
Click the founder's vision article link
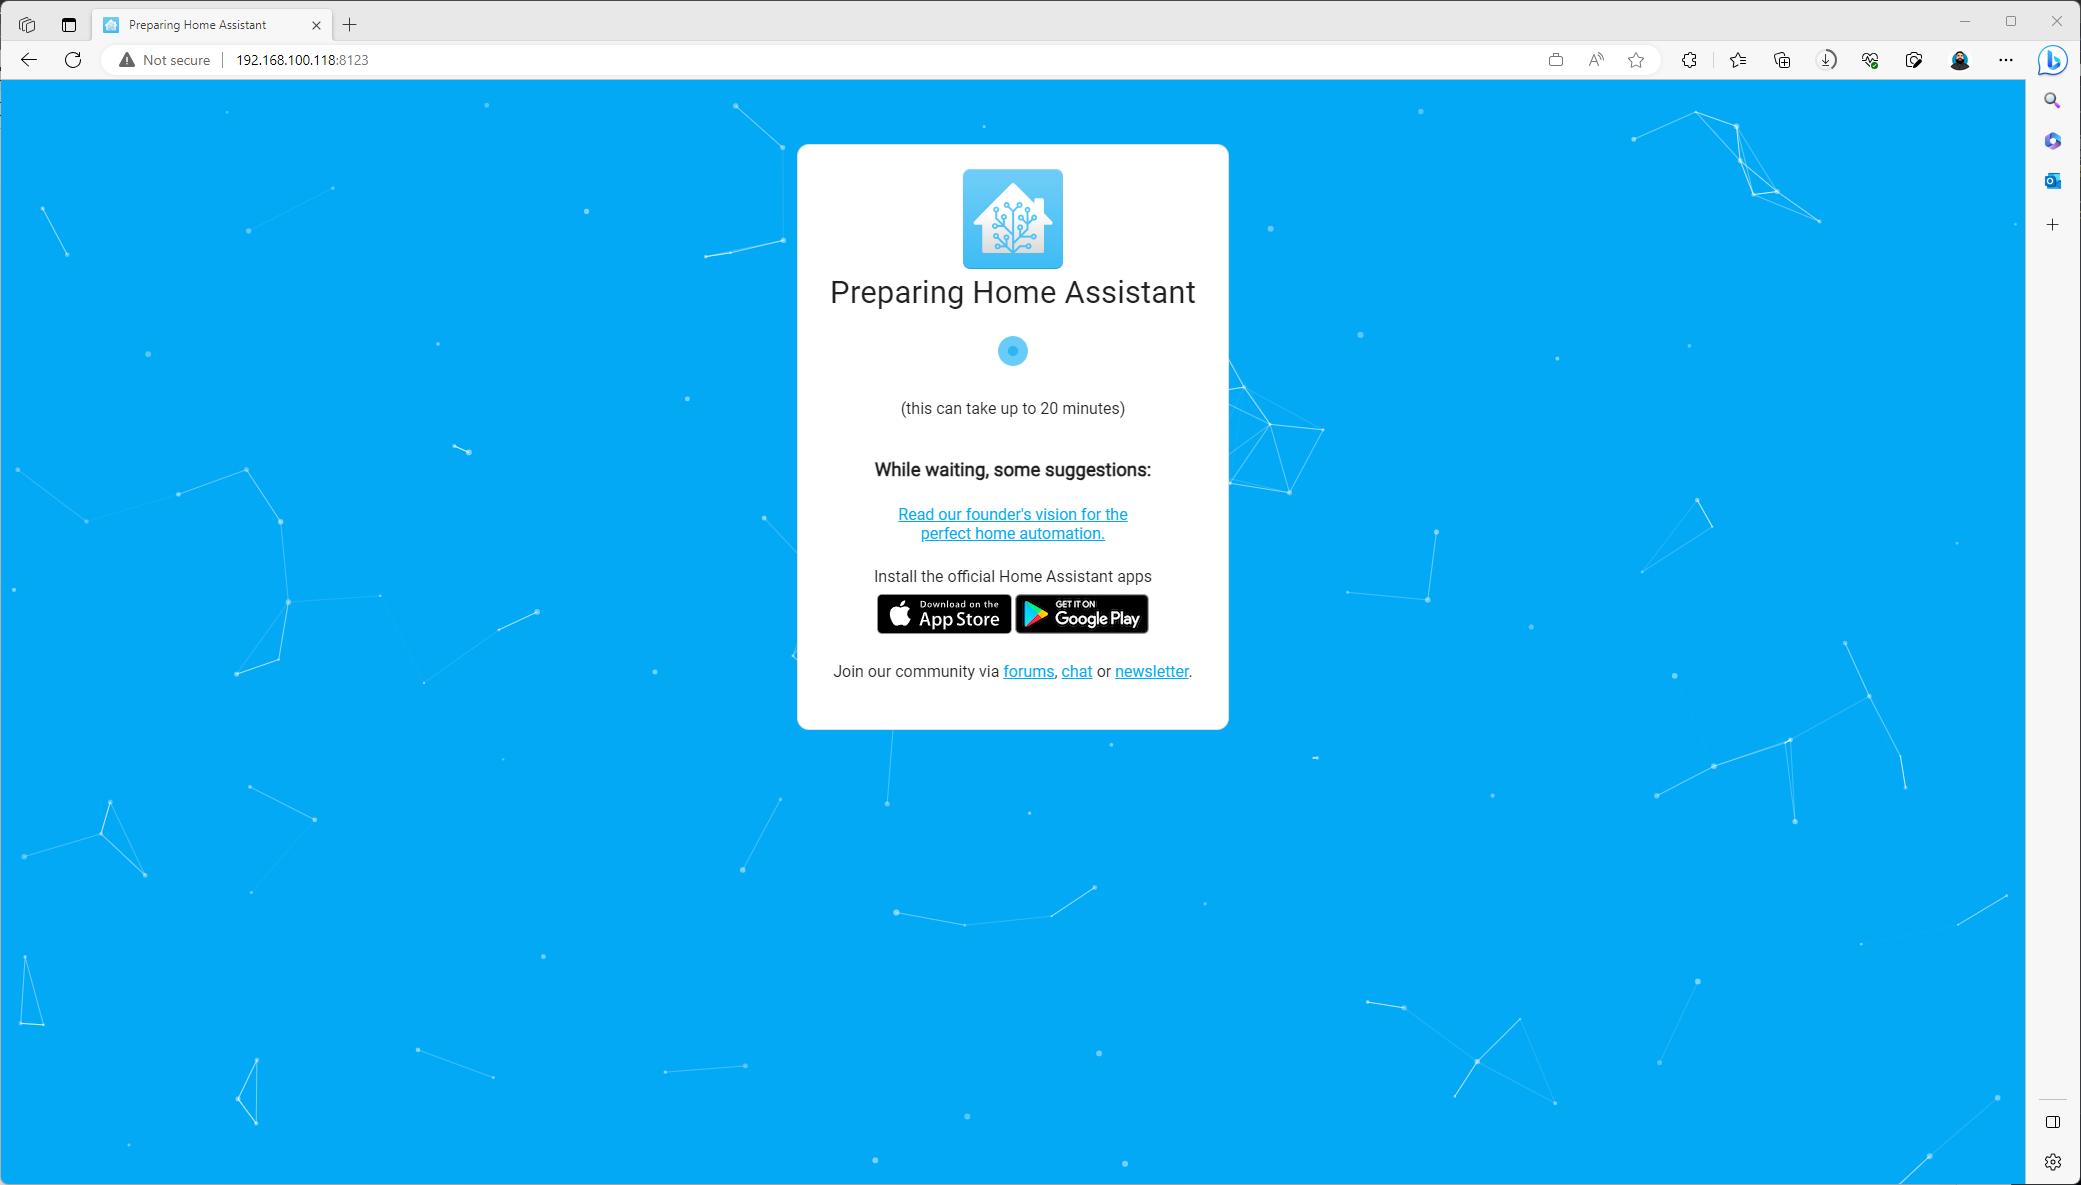[x=1013, y=523]
